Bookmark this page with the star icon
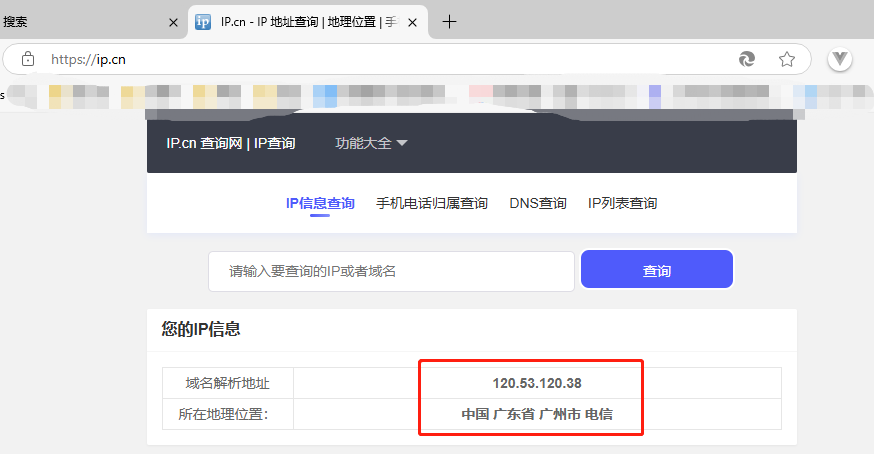Screen dimensions: 874x454 [x=787, y=59]
